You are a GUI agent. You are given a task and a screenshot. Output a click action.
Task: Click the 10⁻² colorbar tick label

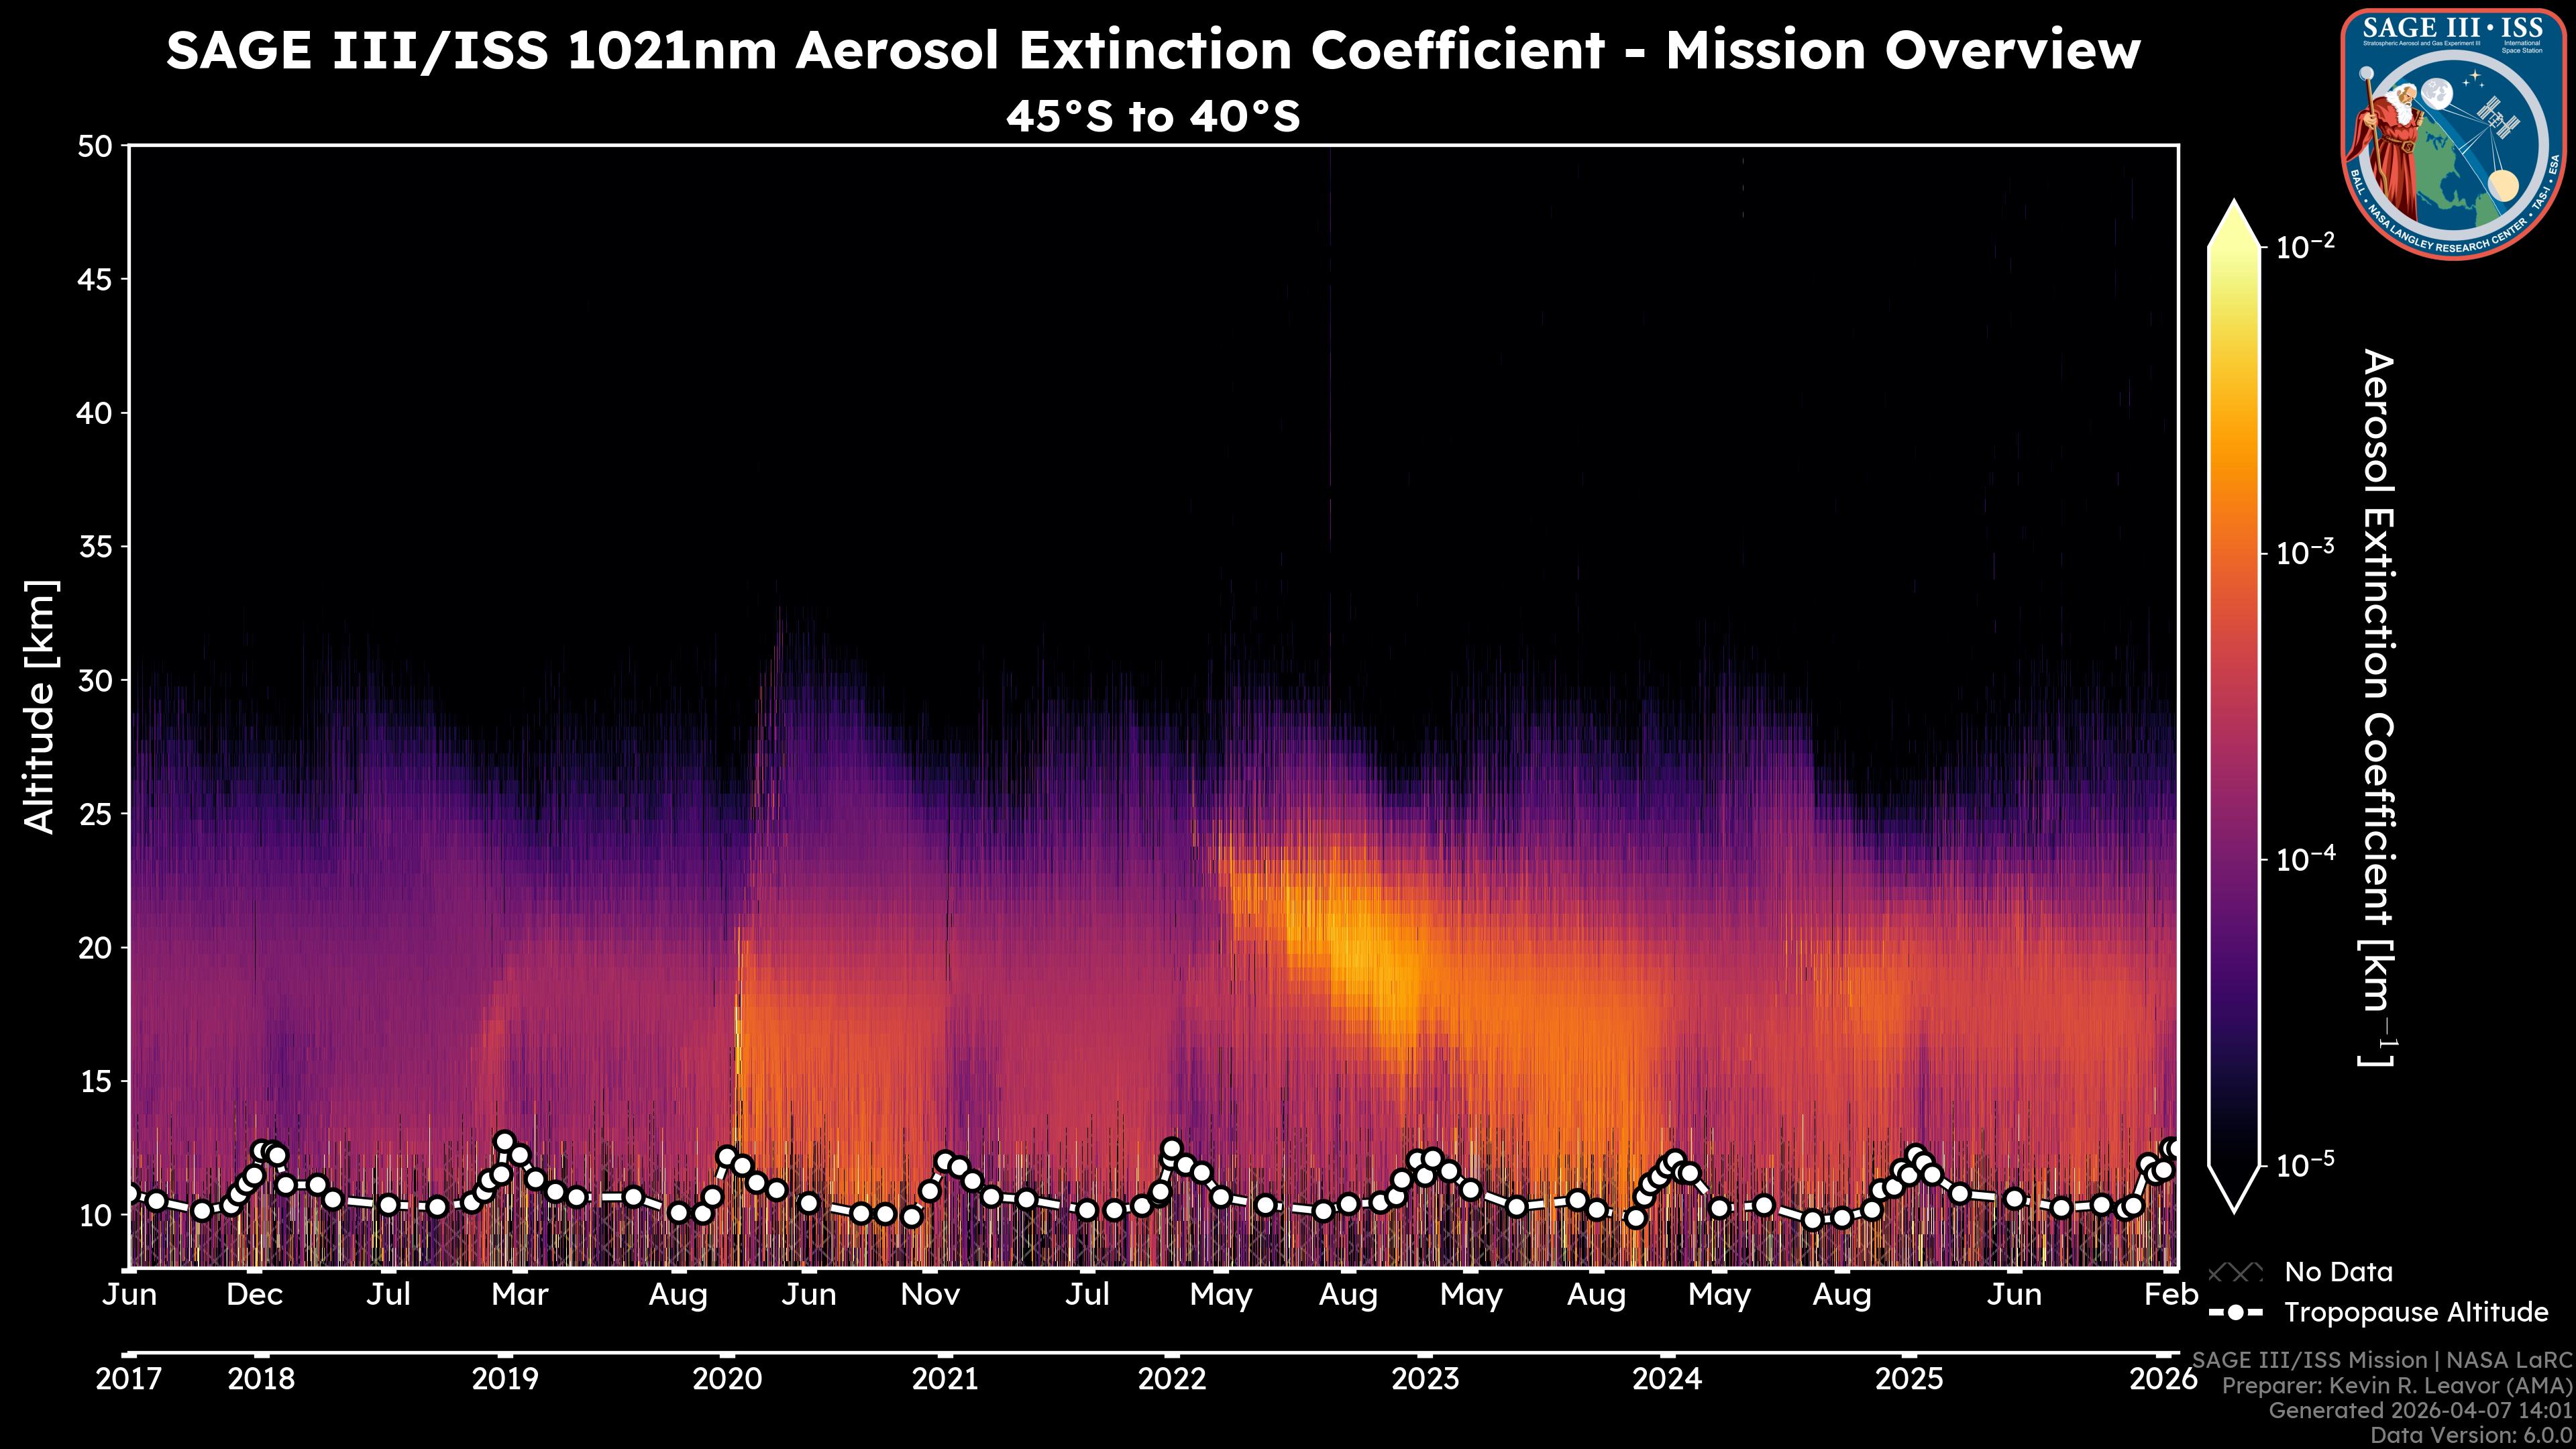pyautogui.click(x=2305, y=246)
